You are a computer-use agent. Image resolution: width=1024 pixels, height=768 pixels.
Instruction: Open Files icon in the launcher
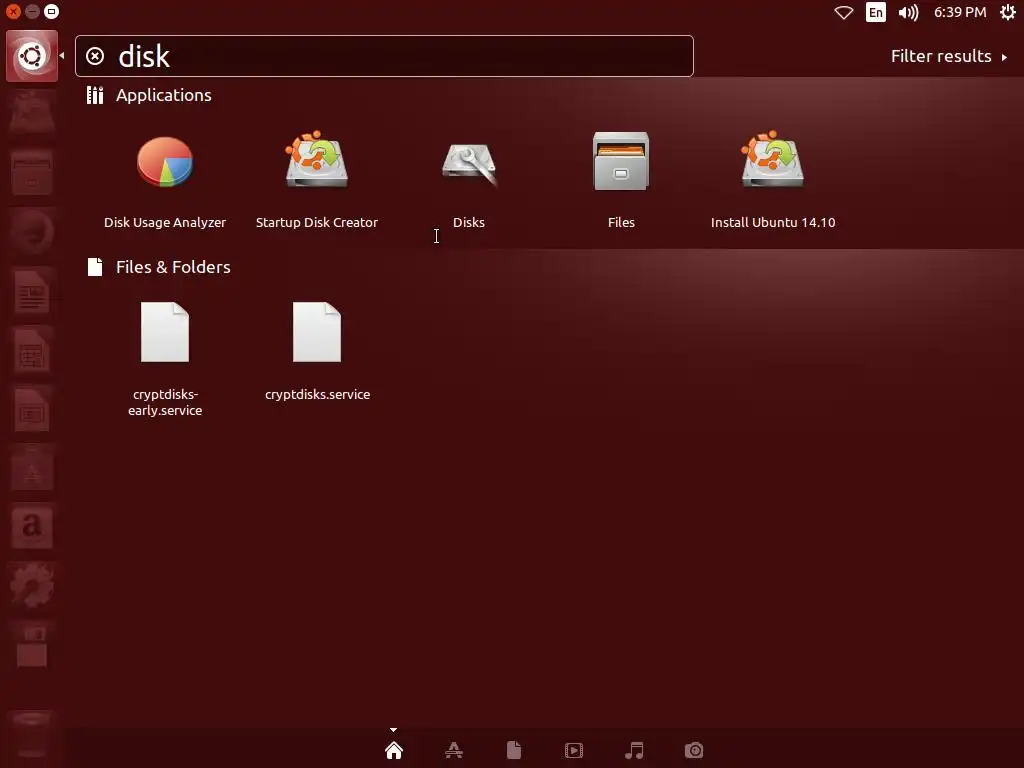point(32,173)
